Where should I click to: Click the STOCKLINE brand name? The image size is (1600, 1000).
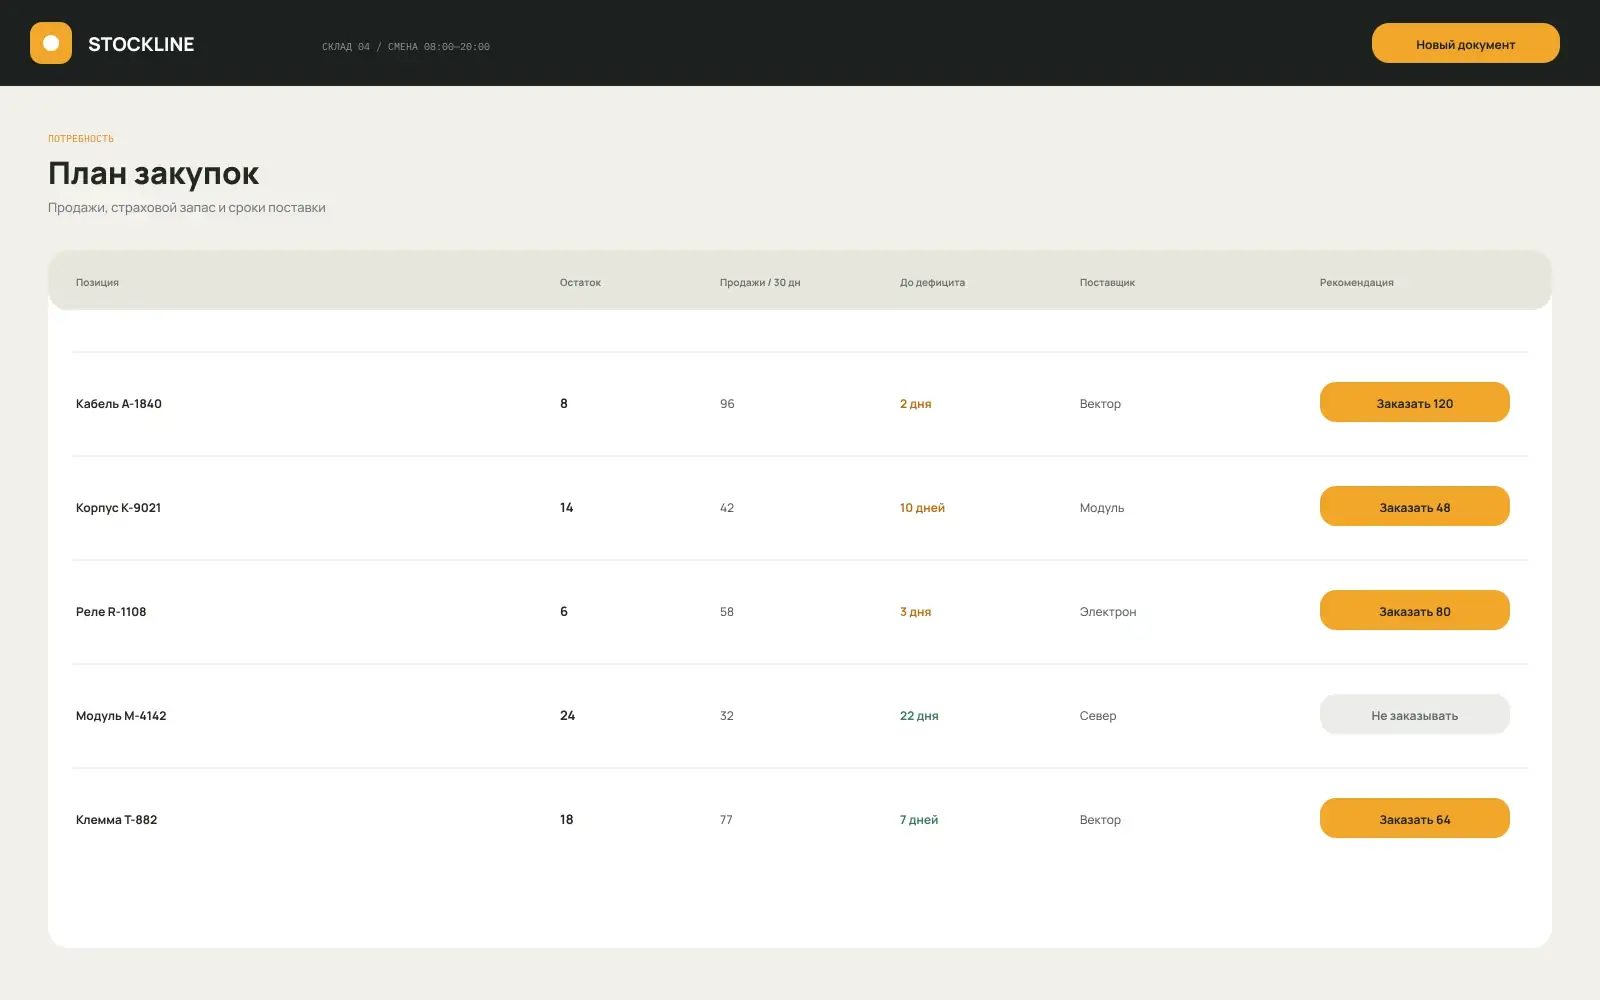[x=141, y=44]
